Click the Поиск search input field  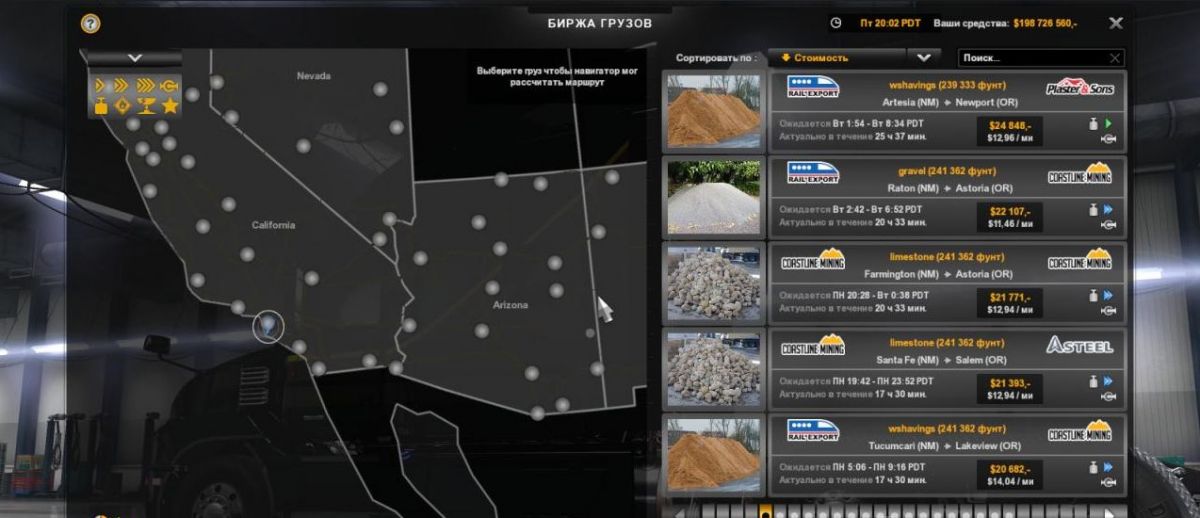pyautogui.click(x=1032, y=58)
